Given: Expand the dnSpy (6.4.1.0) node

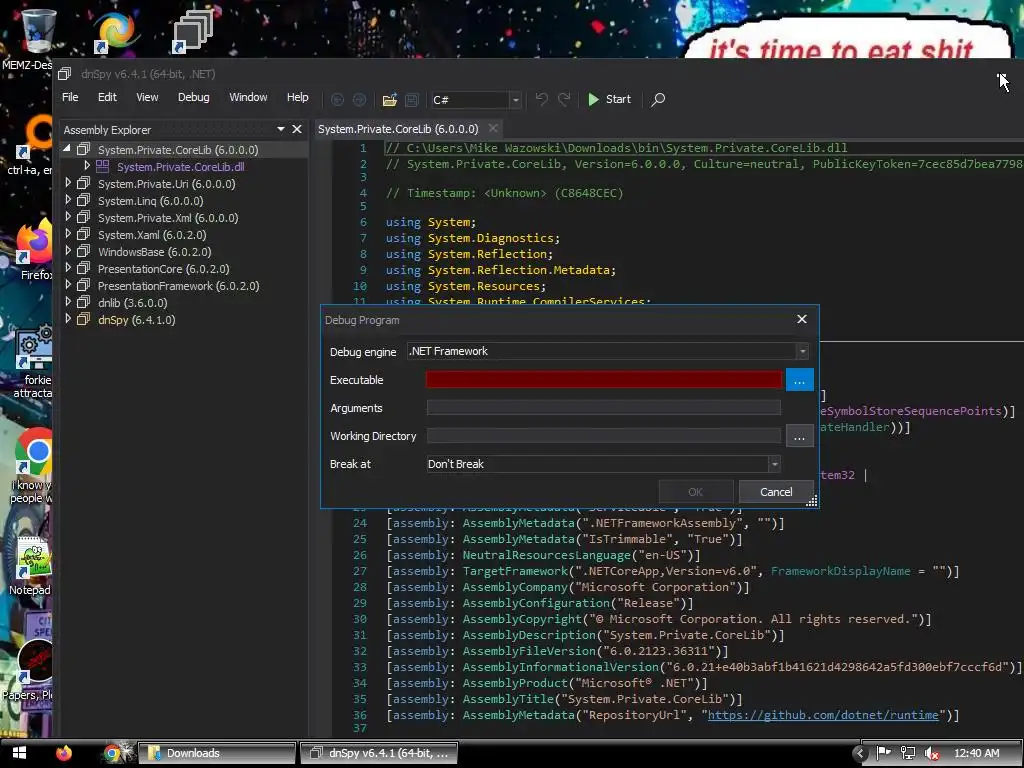Looking at the screenshot, I should 68,319.
